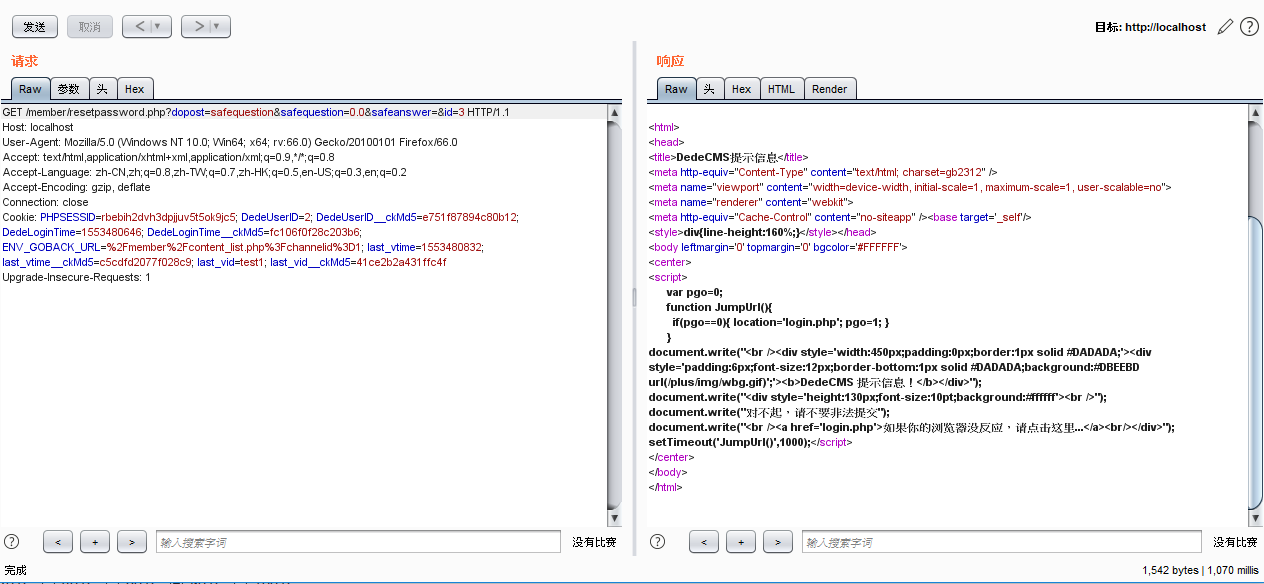Screen dimensions: 1264x584
Task: Open the response Render tab
Action: click(830, 89)
